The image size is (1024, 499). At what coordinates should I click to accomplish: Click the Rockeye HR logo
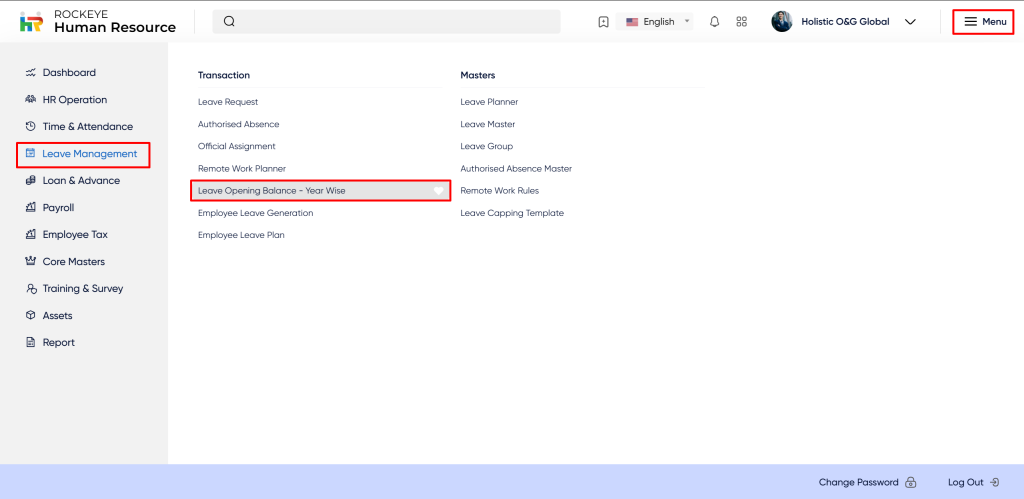point(32,22)
